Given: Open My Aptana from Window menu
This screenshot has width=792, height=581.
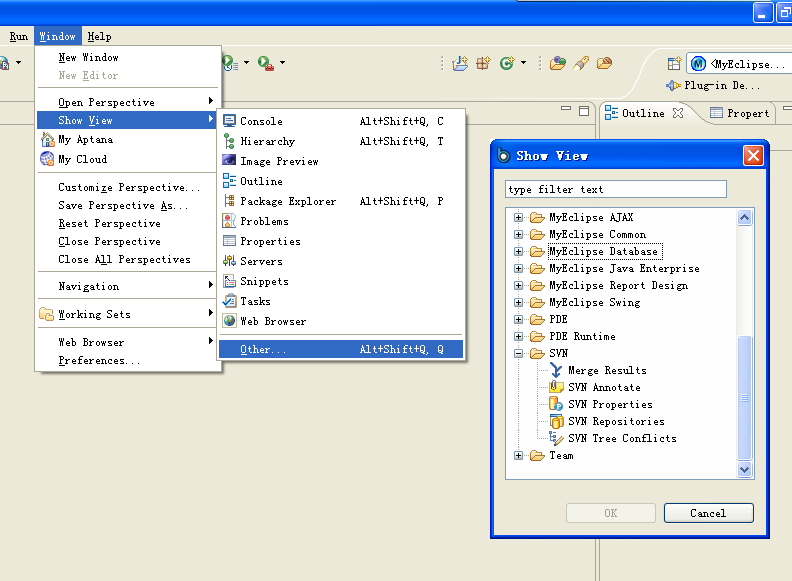Looking at the screenshot, I should click(128, 139).
